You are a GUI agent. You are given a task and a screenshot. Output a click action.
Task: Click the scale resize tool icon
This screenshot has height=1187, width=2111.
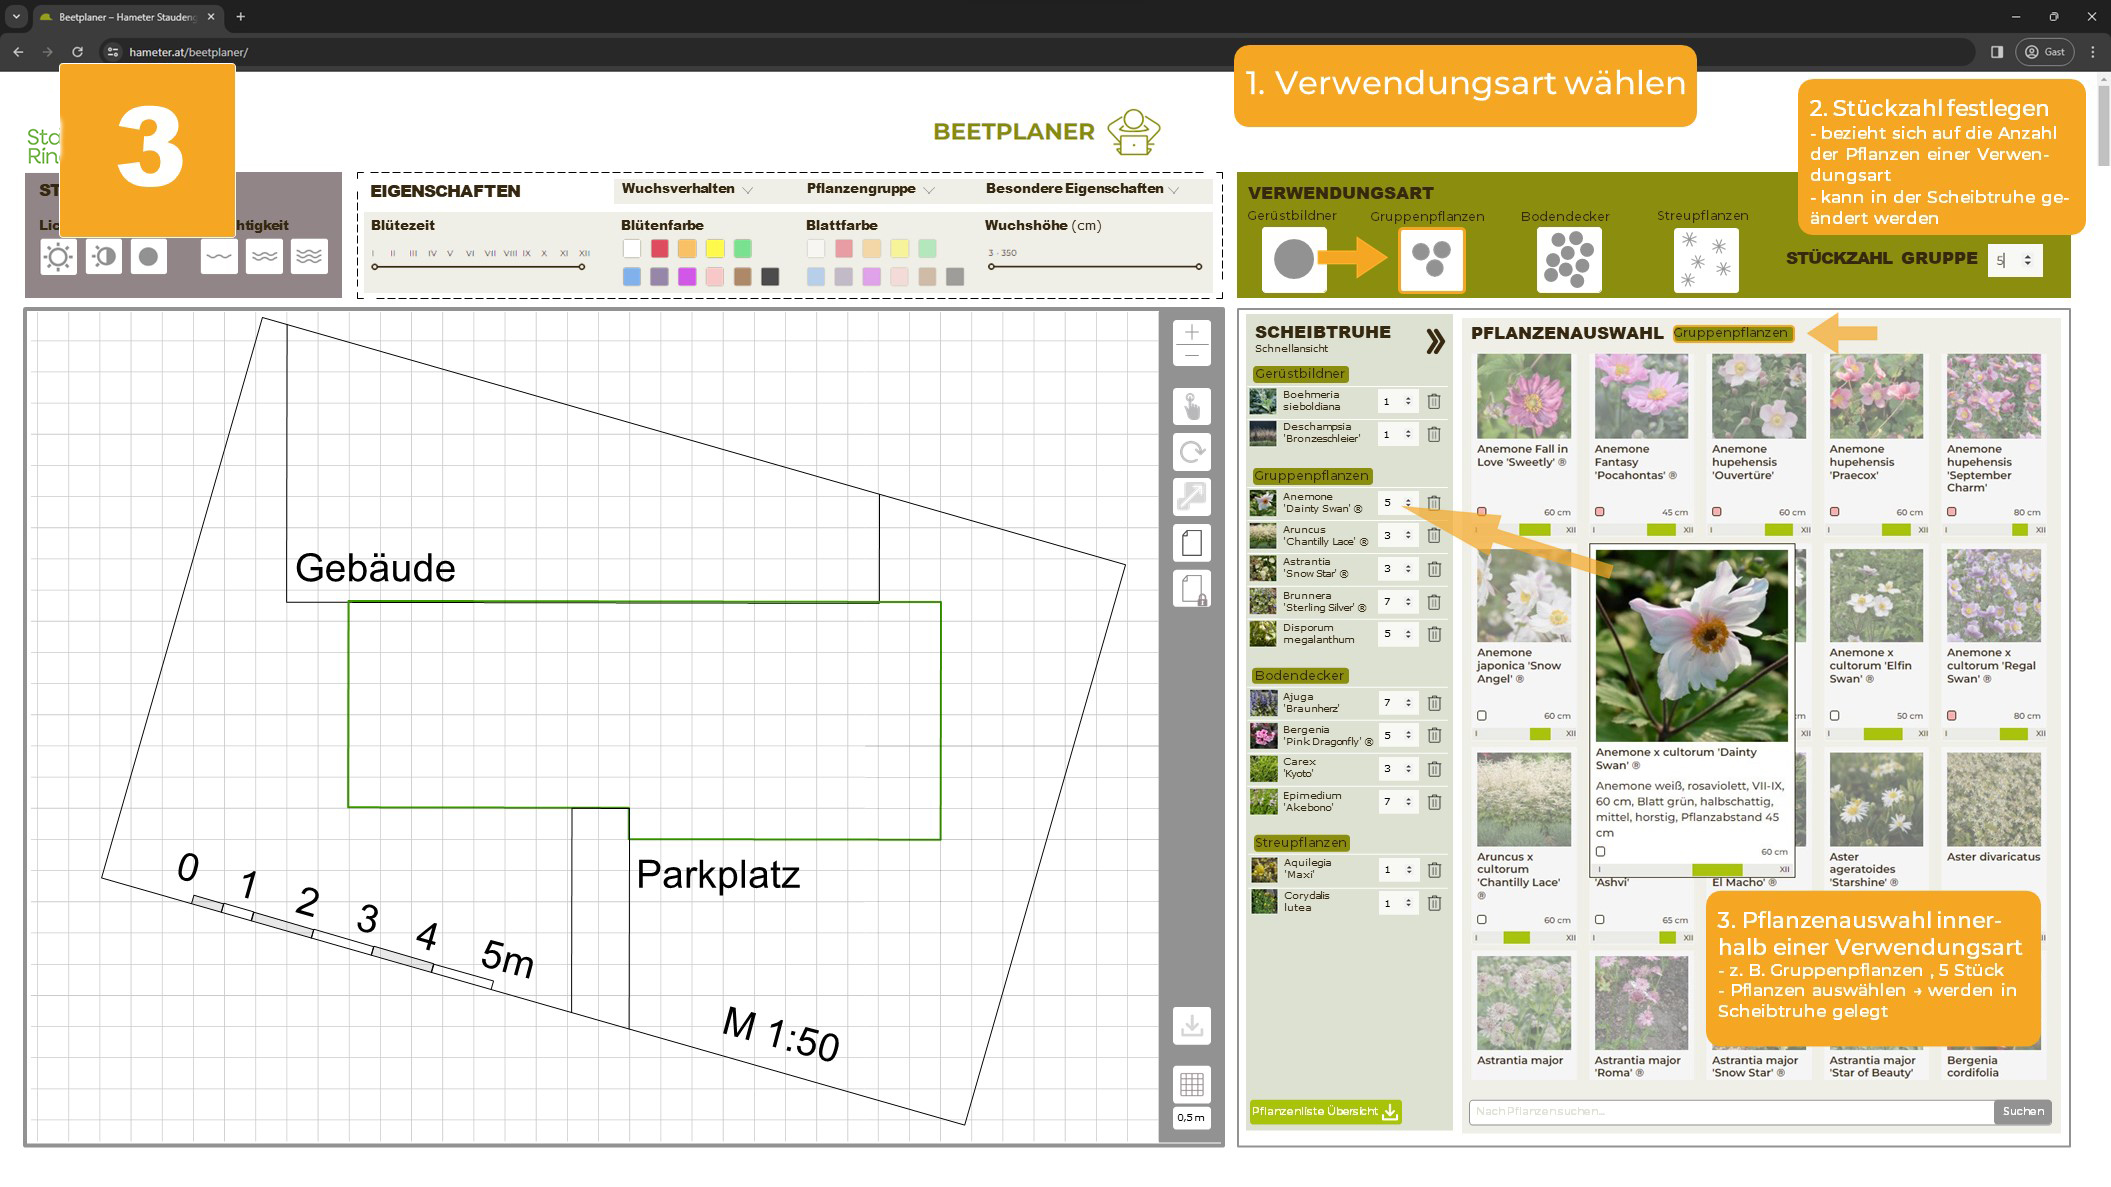tap(1191, 497)
